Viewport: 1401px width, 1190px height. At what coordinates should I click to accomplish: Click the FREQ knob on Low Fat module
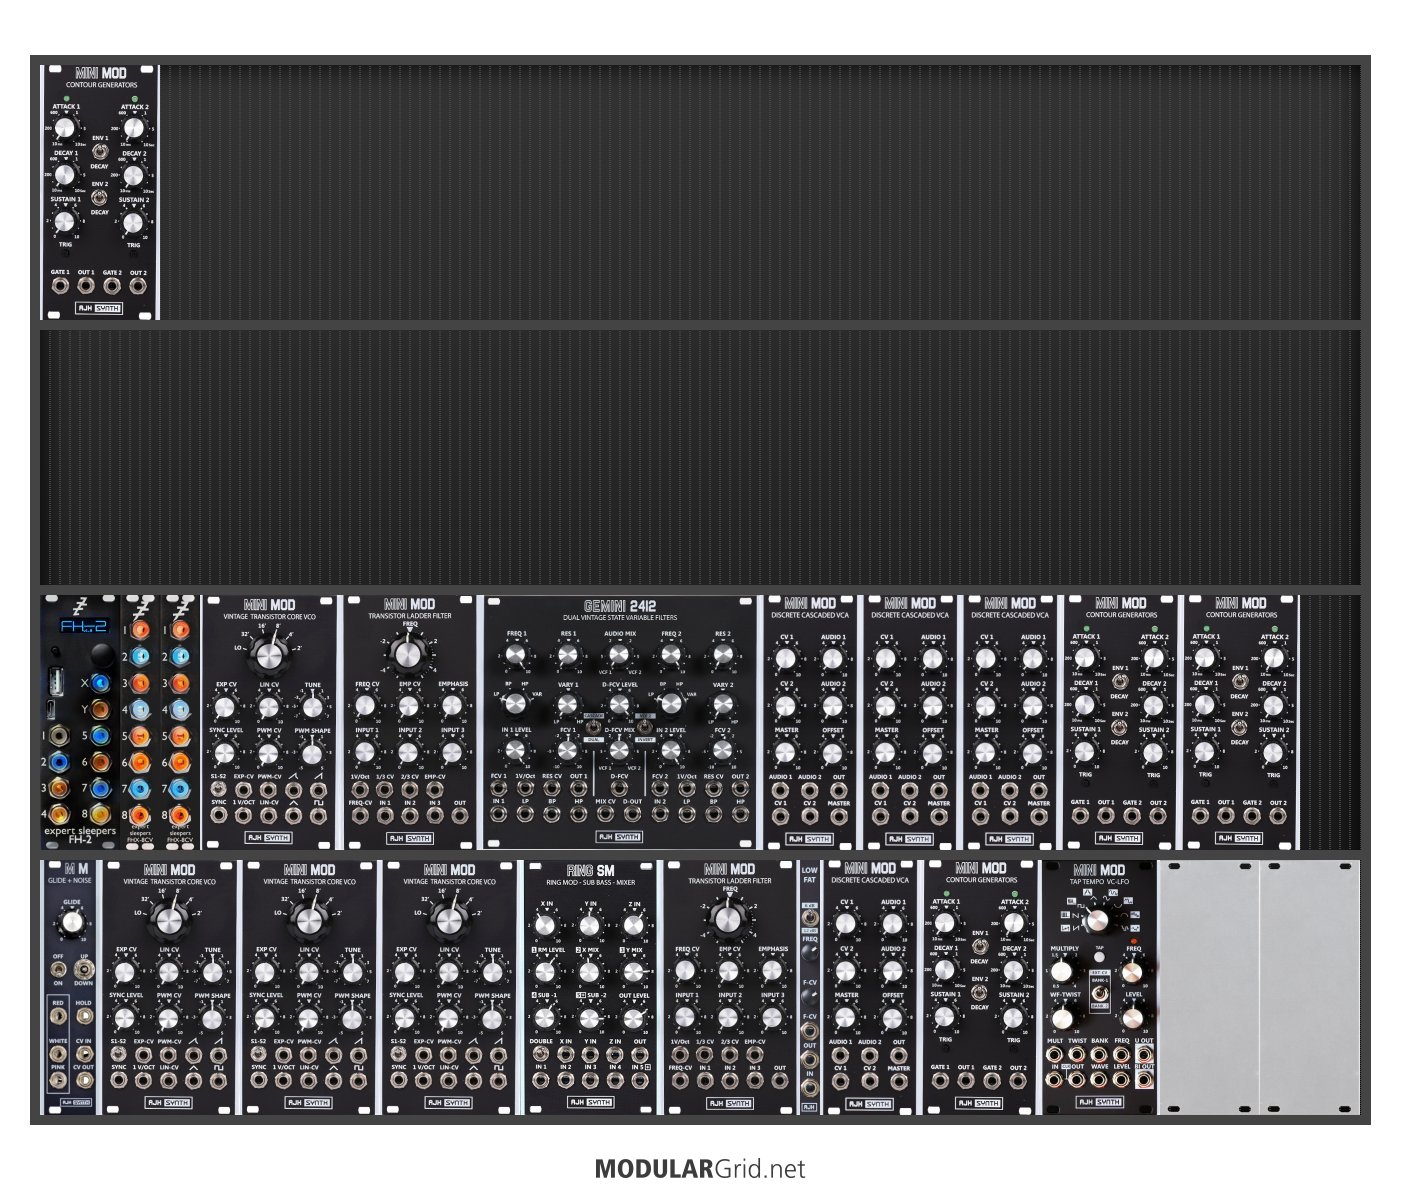pos(809,952)
